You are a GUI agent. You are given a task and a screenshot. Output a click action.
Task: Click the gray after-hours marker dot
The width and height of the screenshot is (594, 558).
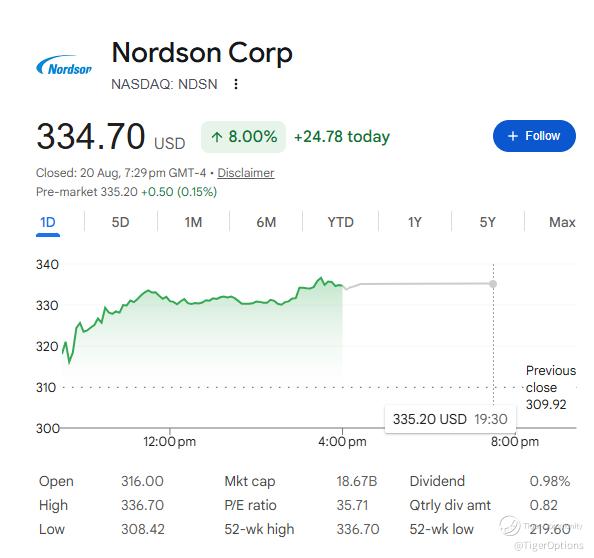(x=493, y=284)
